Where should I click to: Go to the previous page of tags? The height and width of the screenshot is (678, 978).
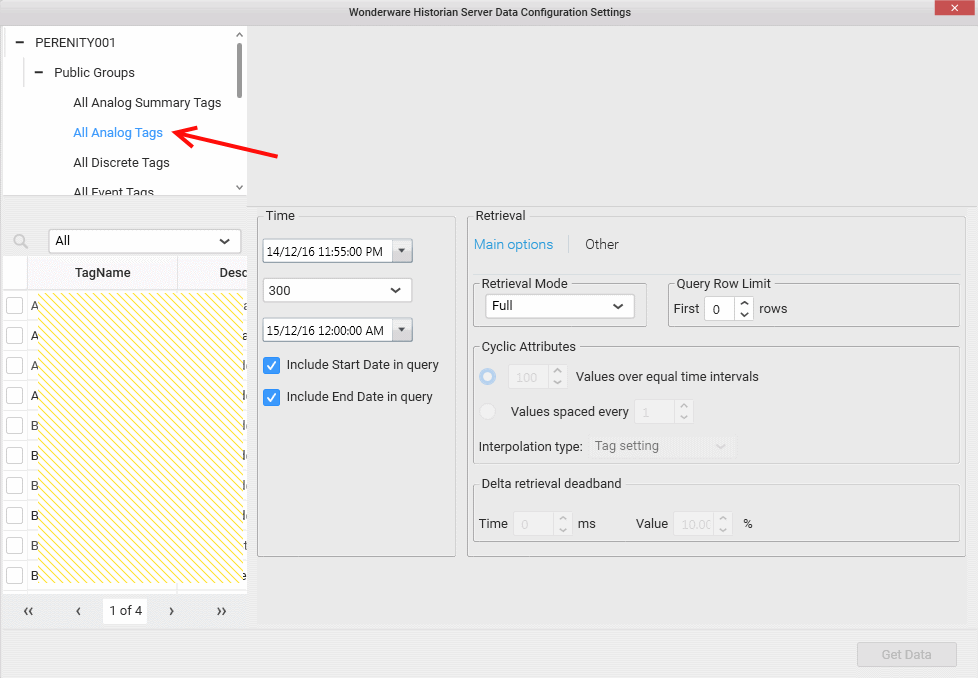[x=79, y=611]
